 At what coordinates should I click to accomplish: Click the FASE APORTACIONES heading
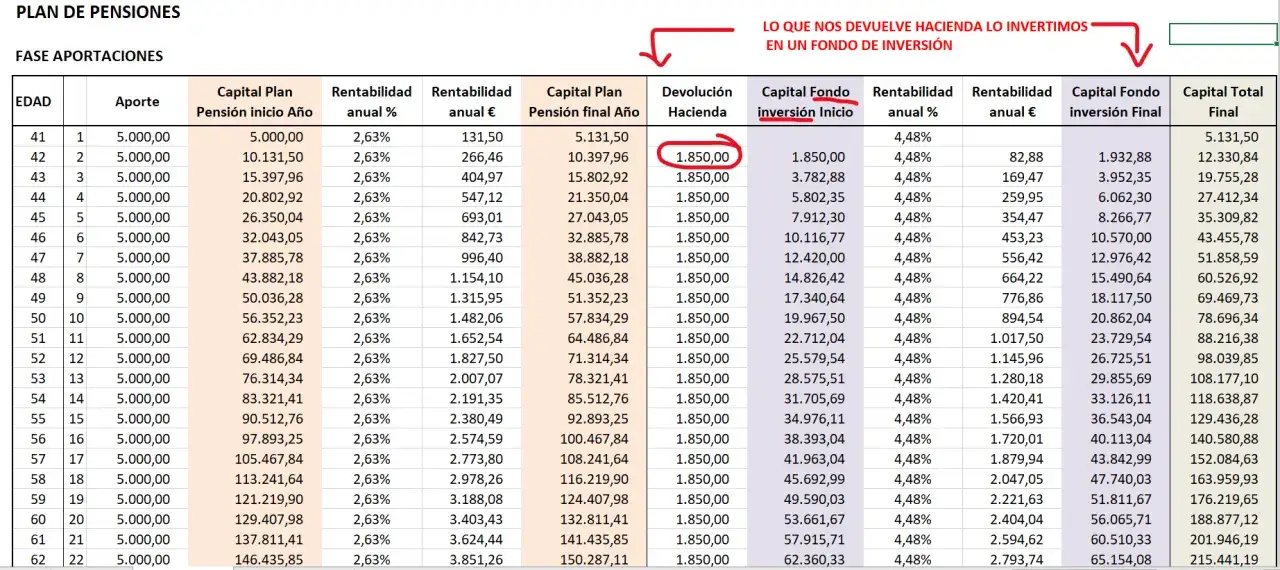90,56
